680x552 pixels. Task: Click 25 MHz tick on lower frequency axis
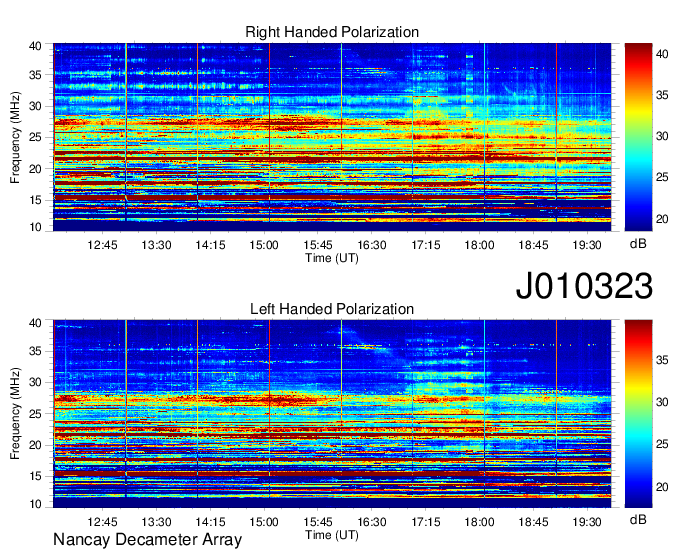(35, 414)
